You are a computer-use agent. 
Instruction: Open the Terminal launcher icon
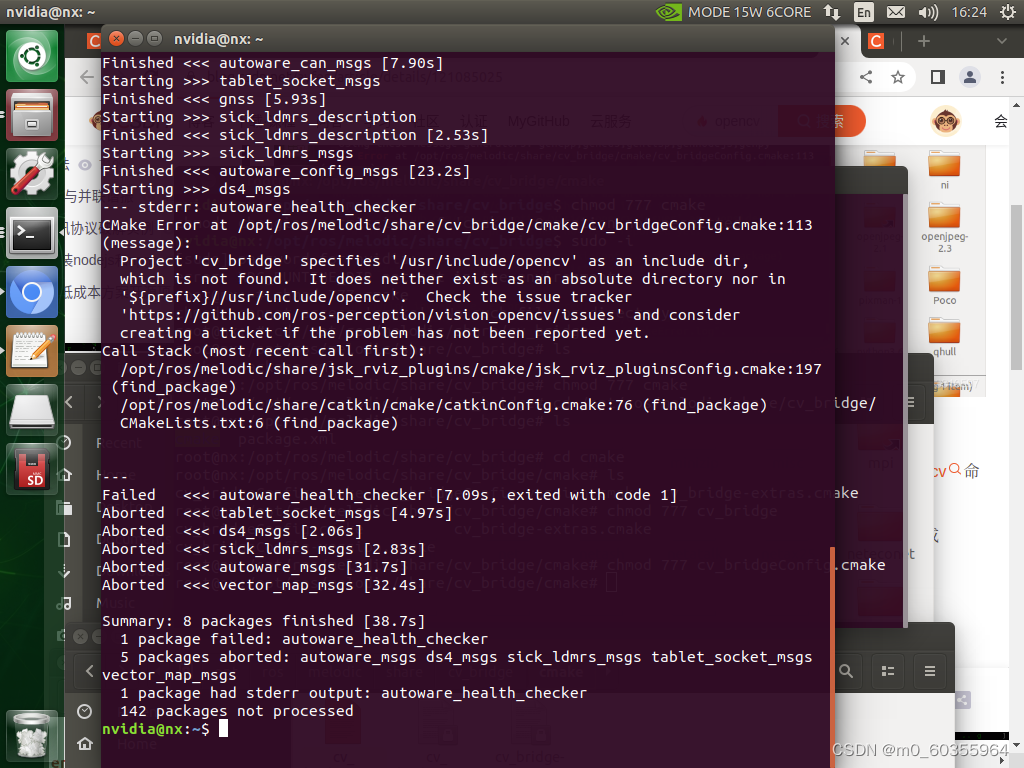coord(31,232)
